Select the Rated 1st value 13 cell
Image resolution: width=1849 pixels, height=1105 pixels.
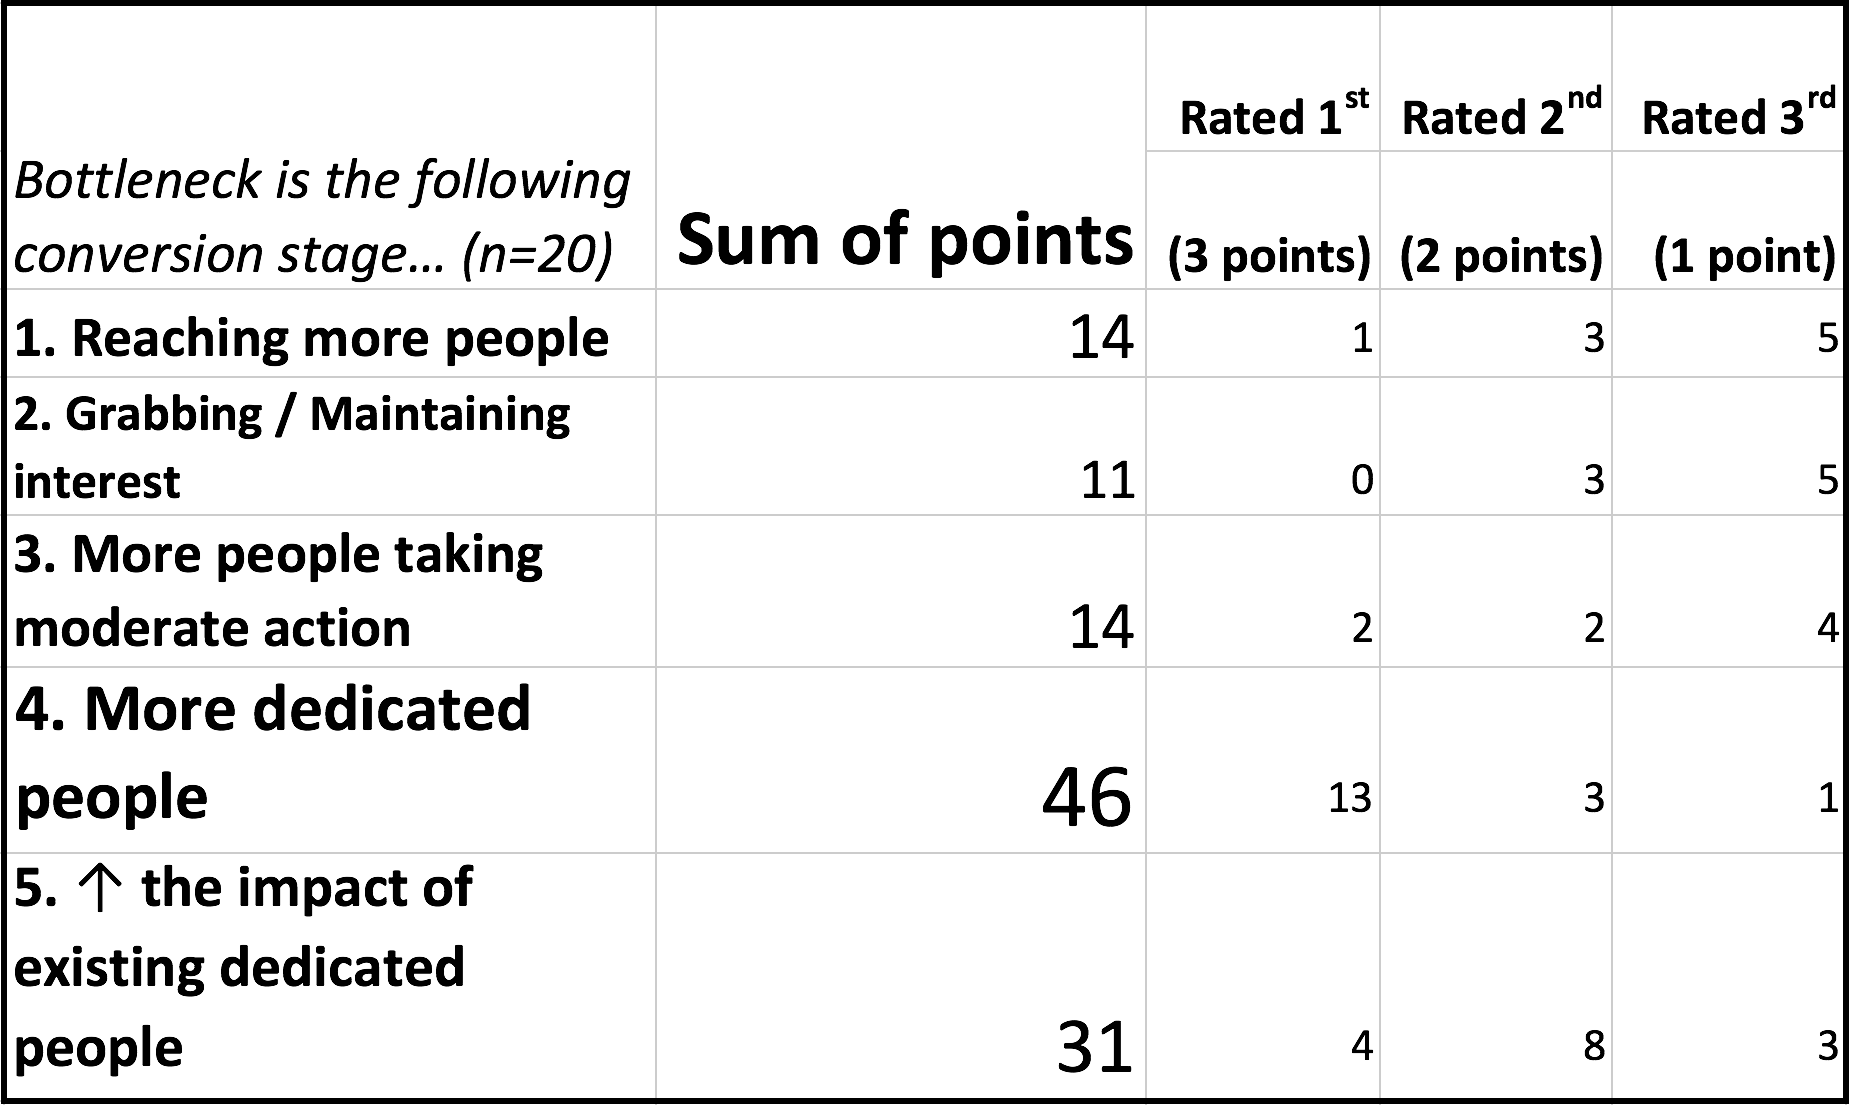1263,760
